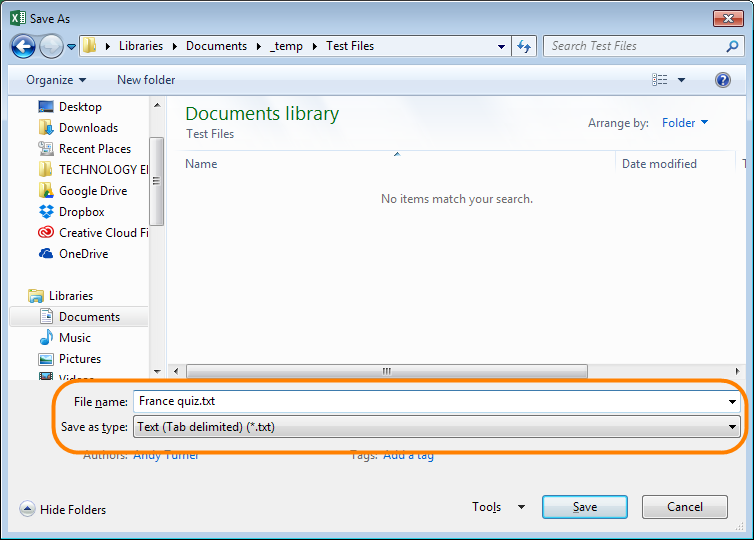Click the Pictures library icon
The image size is (754, 540).
pos(46,359)
